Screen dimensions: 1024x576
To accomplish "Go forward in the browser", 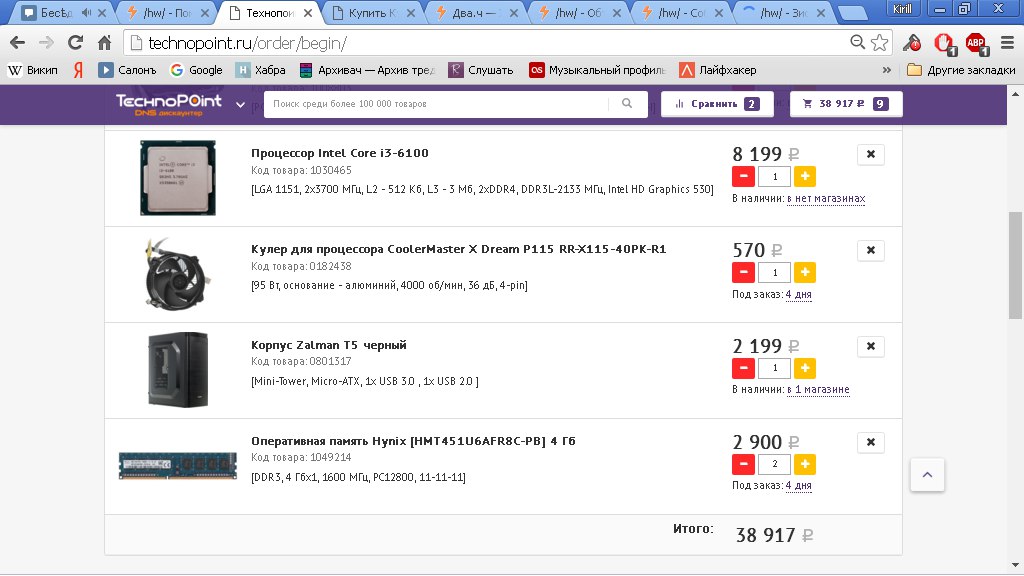I will (46, 43).
